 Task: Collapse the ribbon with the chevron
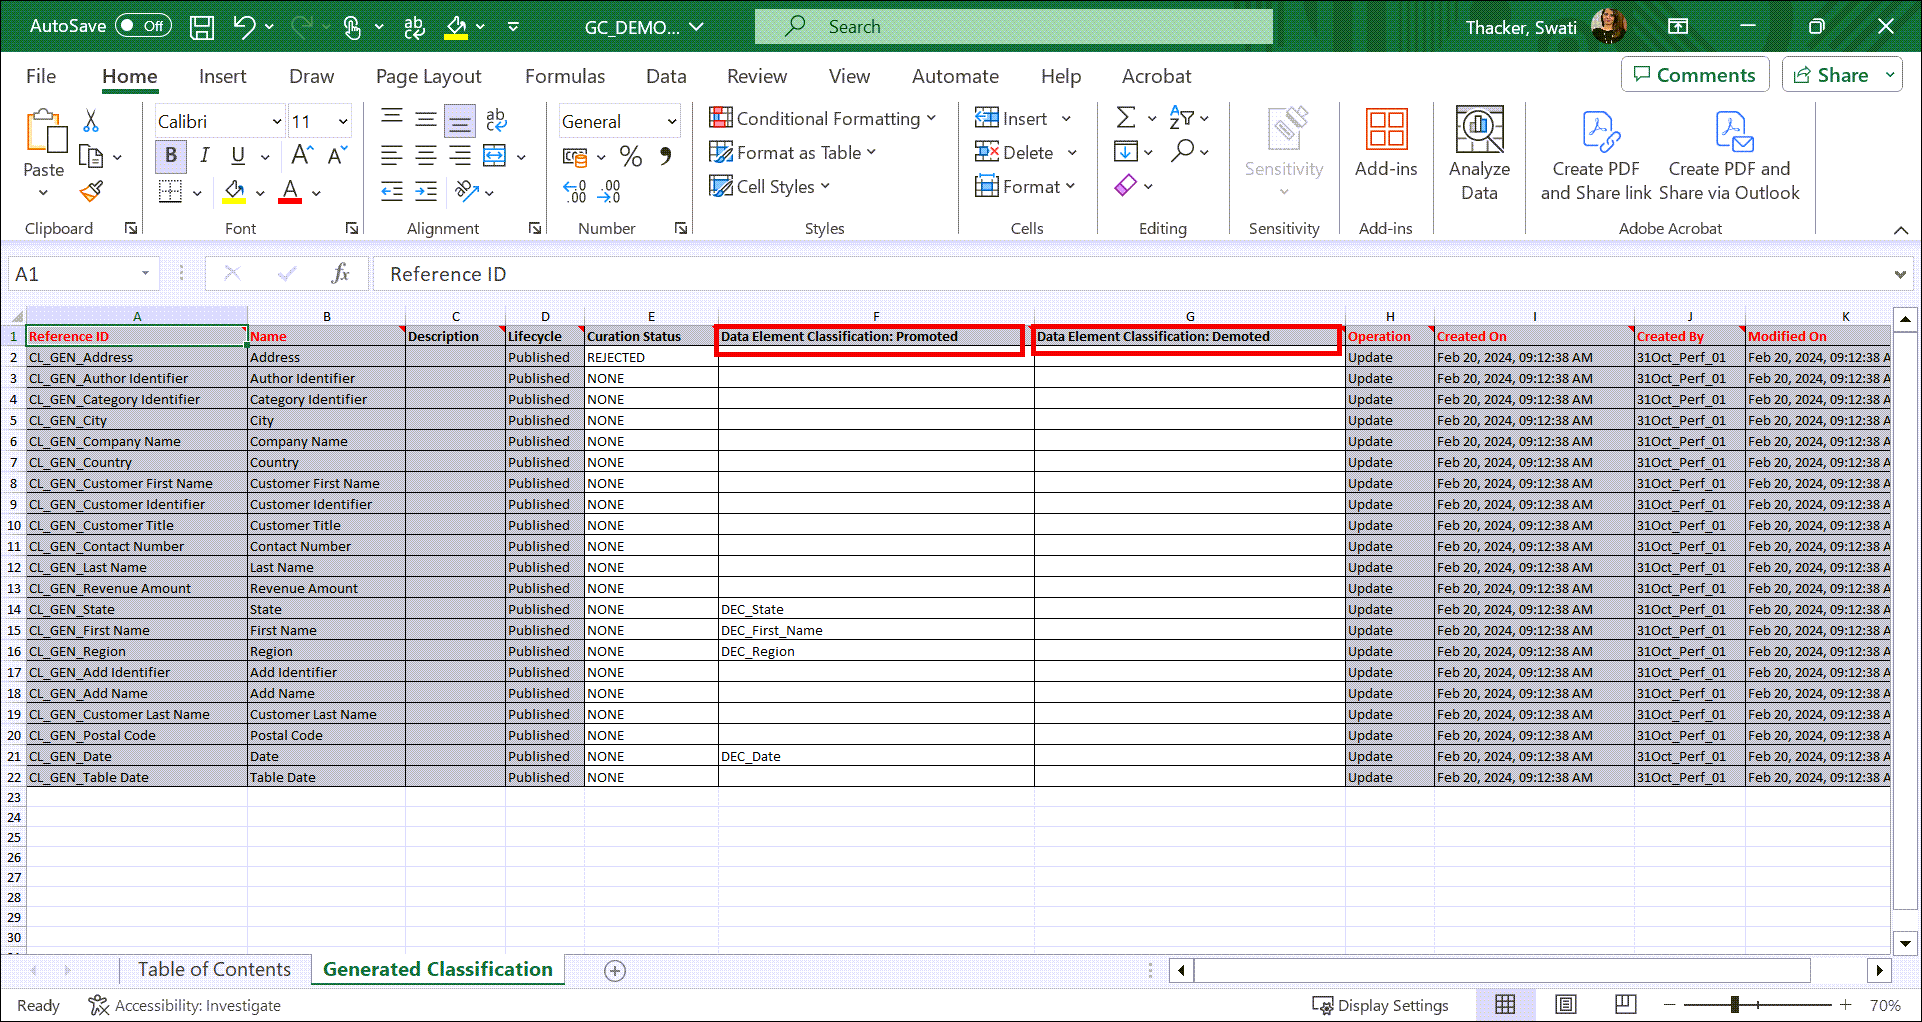coord(1901,230)
